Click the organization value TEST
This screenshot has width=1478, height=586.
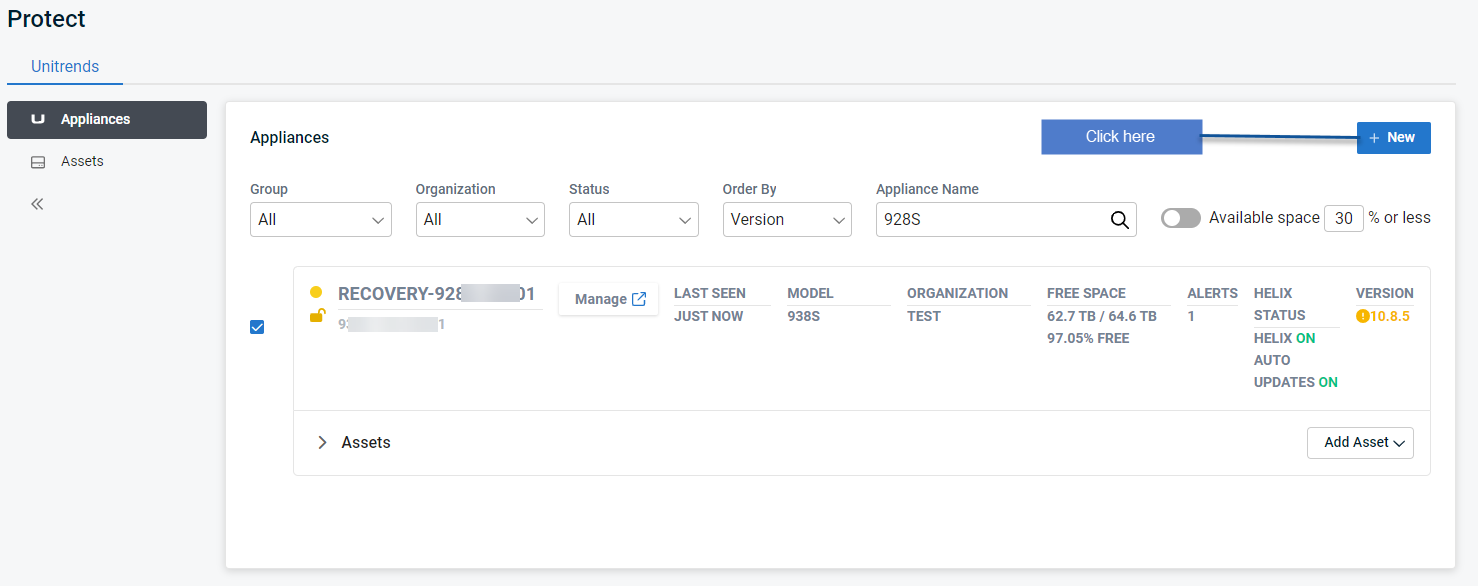pos(924,316)
